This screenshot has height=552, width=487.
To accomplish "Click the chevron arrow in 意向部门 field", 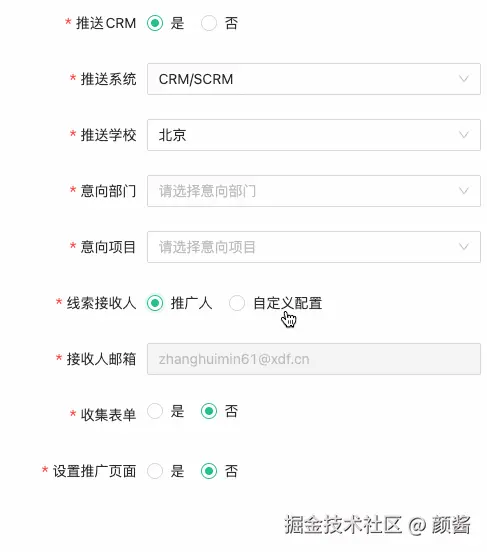I will (x=464, y=191).
